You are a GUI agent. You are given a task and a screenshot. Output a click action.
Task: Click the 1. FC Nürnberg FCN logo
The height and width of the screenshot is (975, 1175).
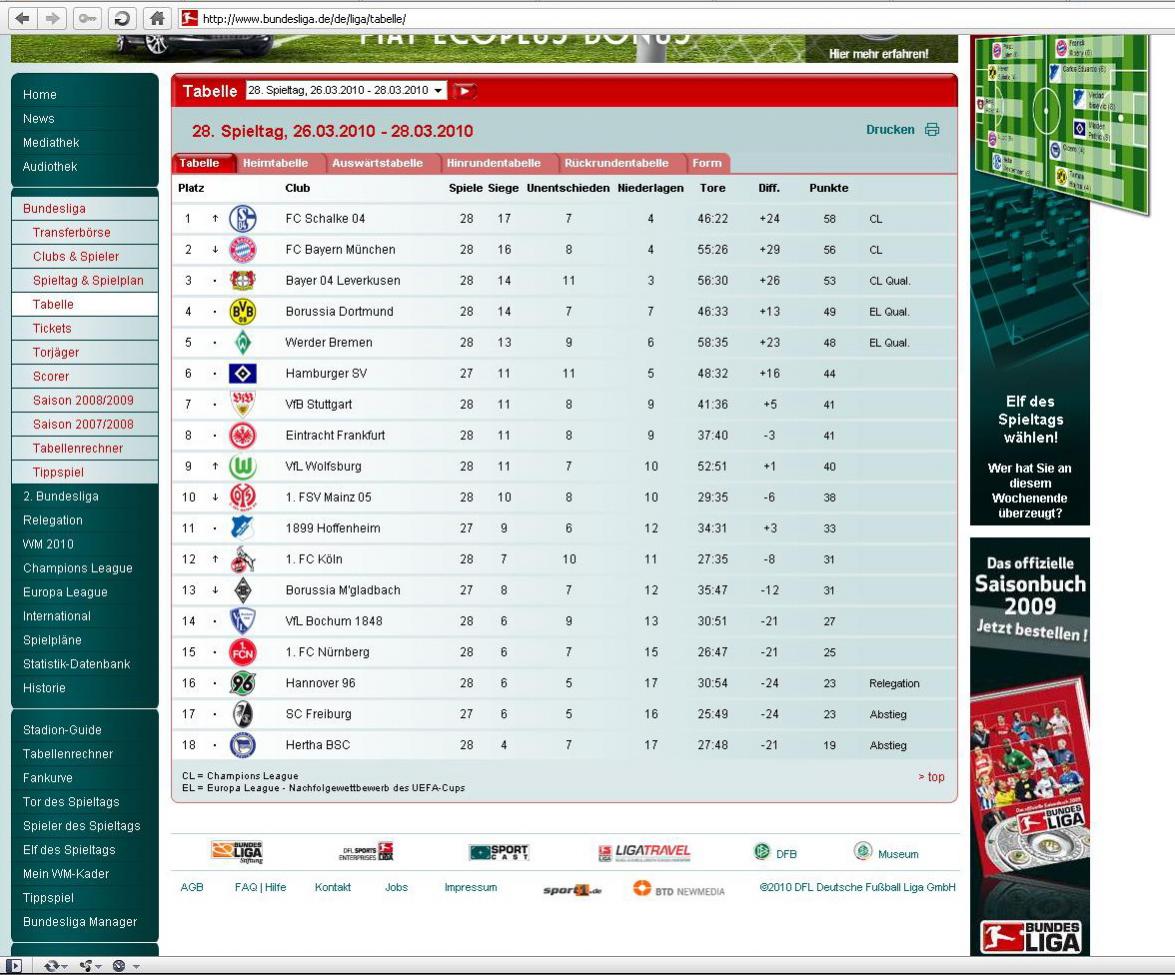point(243,652)
